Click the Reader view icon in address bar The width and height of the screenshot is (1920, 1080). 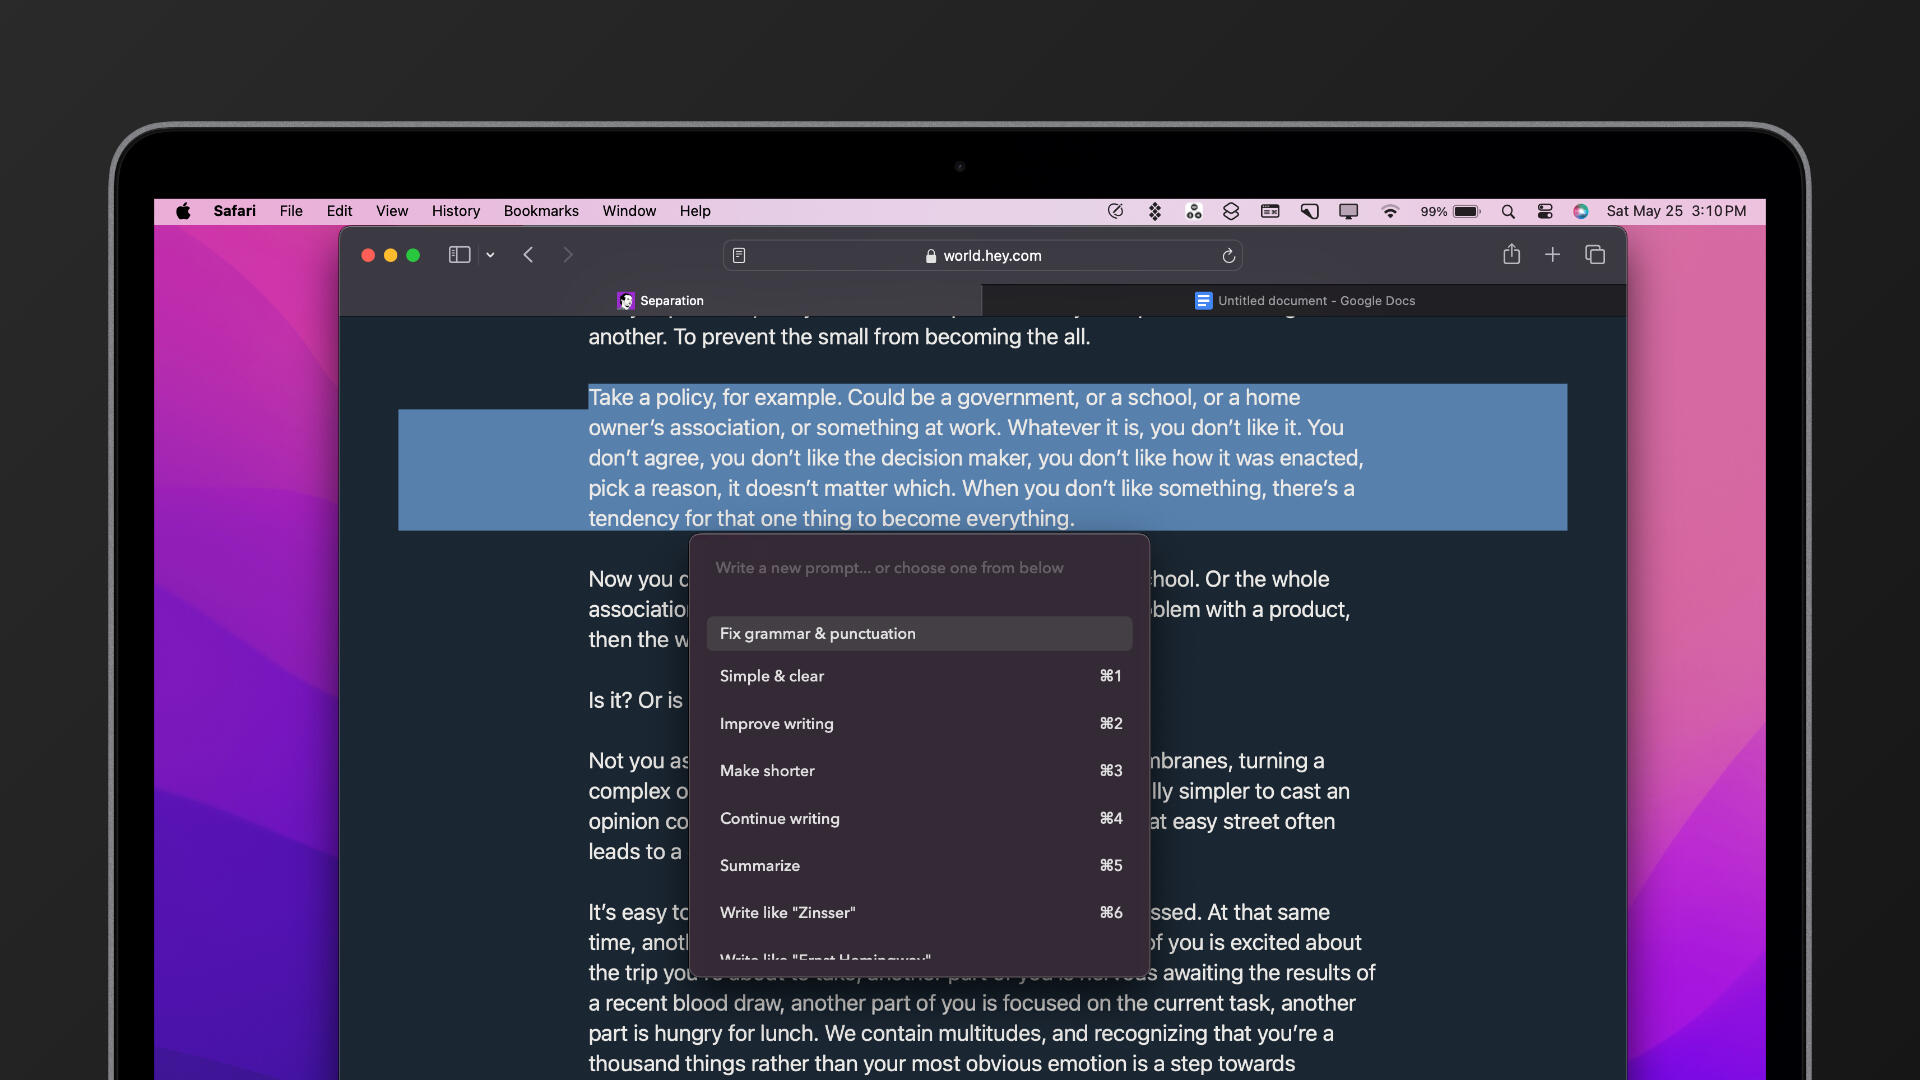(x=739, y=256)
